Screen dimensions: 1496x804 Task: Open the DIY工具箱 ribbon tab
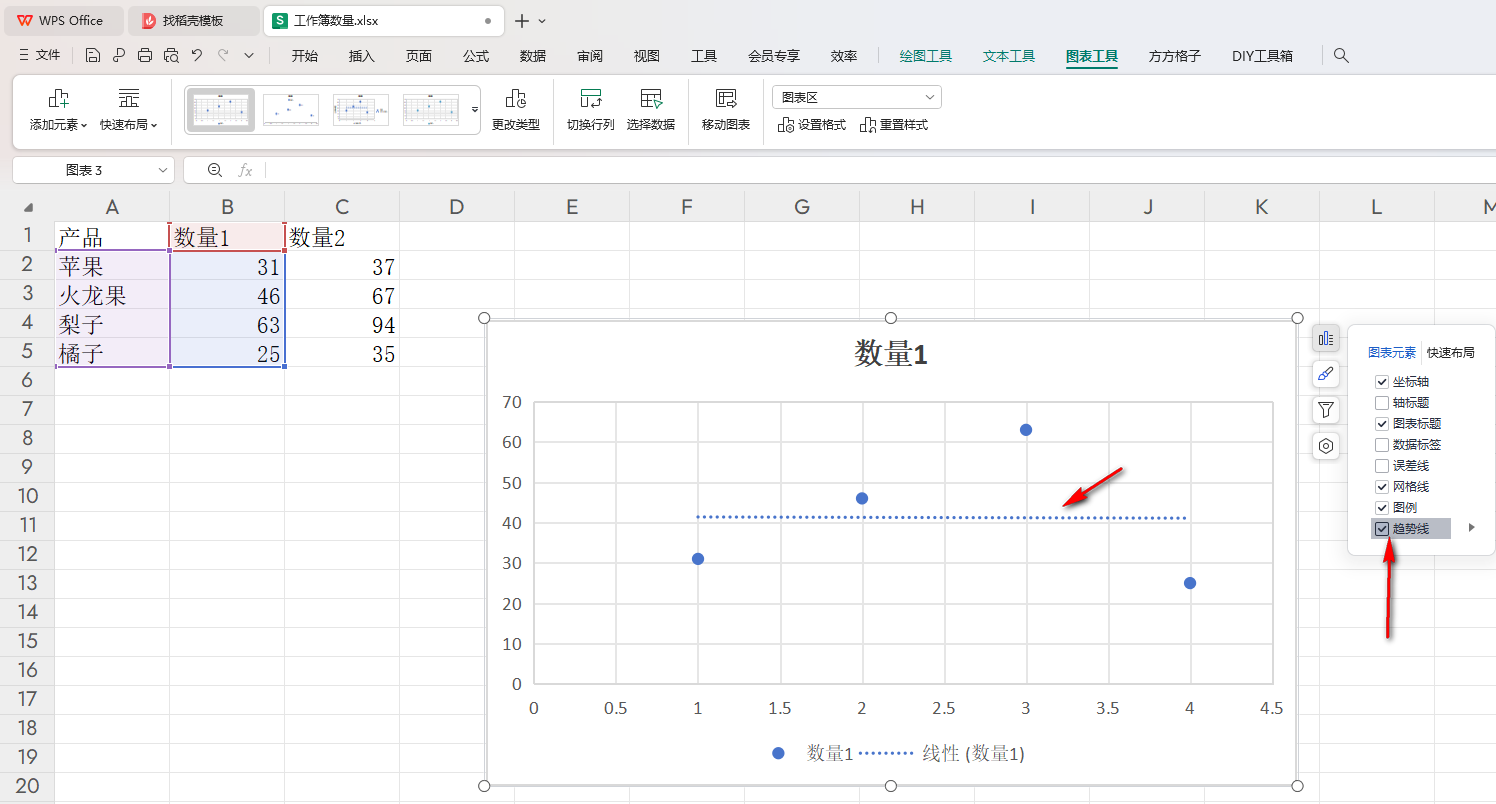click(1262, 56)
